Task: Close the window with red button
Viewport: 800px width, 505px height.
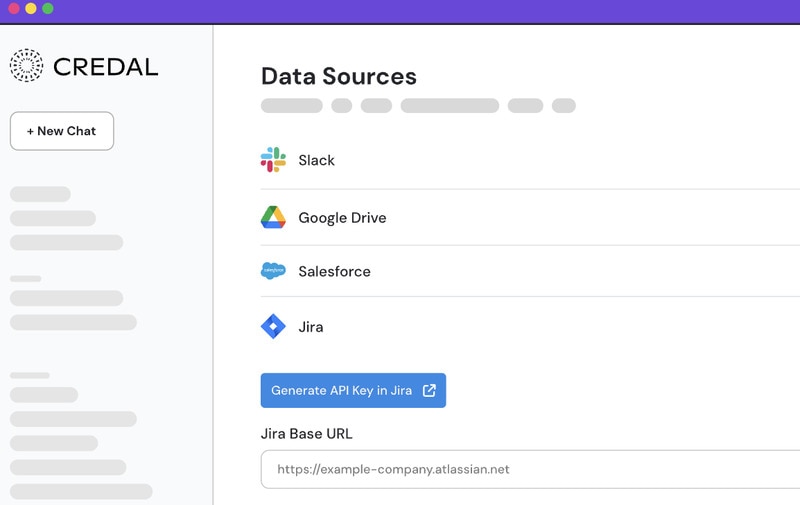Action: tap(14, 9)
